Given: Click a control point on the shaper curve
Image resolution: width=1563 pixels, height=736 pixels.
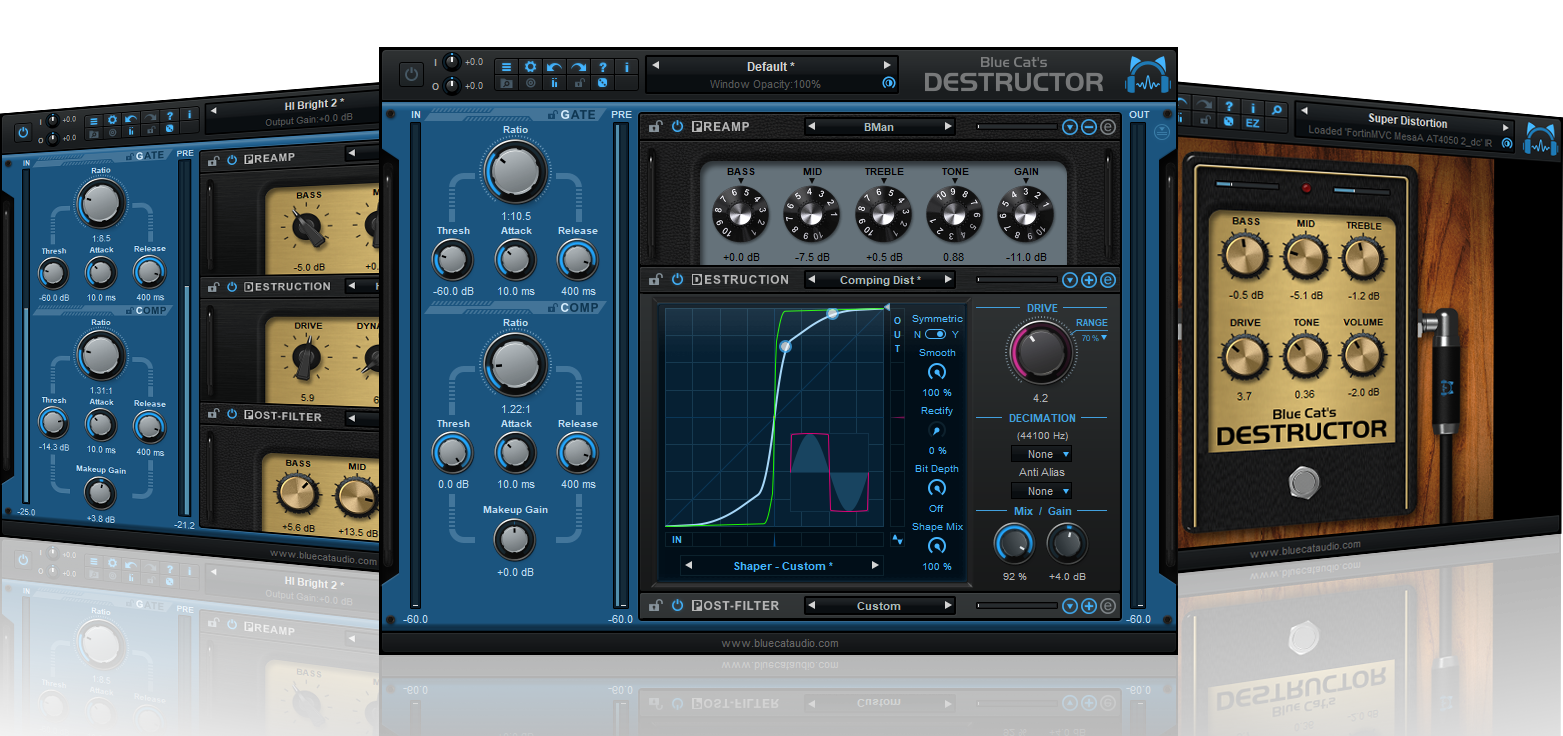Looking at the screenshot, I should pos(786,347).
